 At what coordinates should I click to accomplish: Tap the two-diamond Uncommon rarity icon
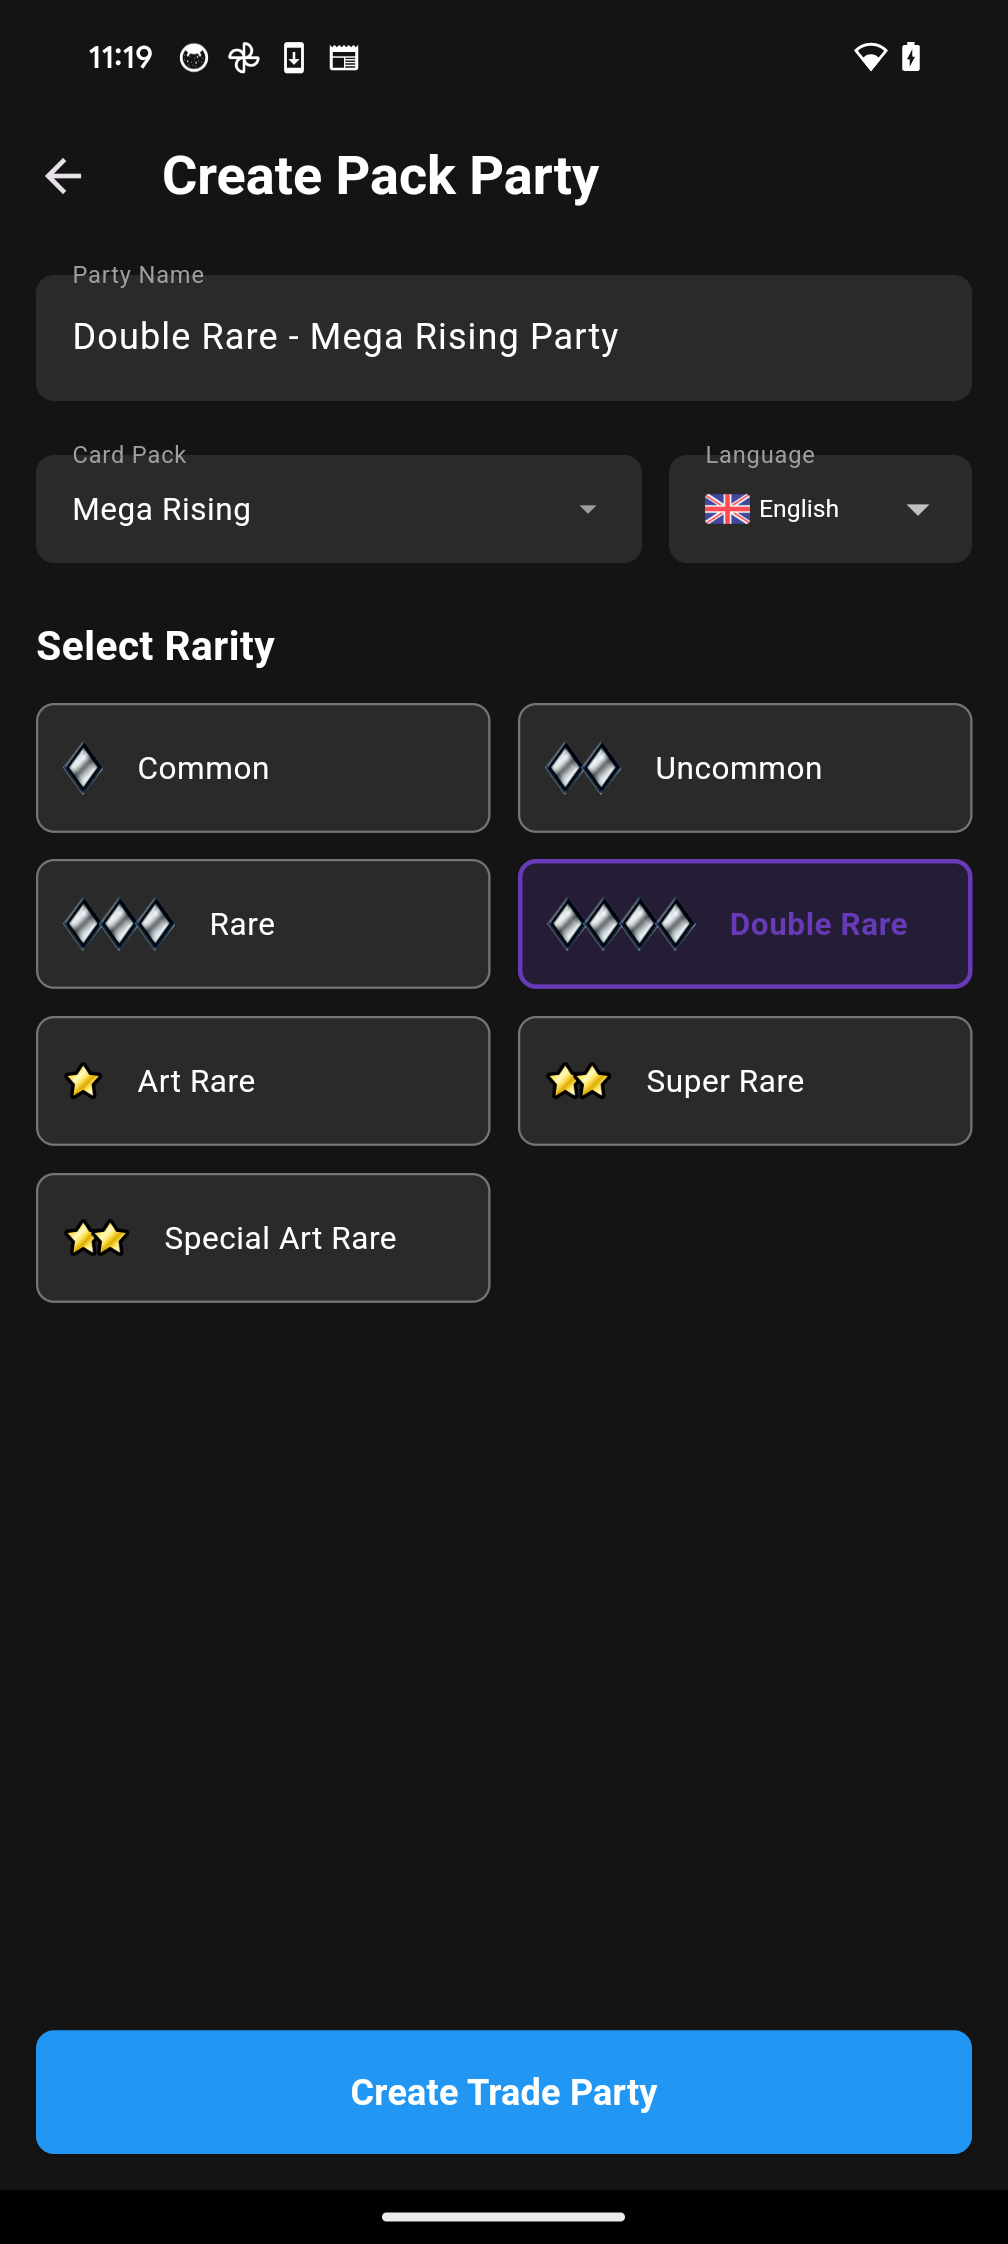point(583,768)
